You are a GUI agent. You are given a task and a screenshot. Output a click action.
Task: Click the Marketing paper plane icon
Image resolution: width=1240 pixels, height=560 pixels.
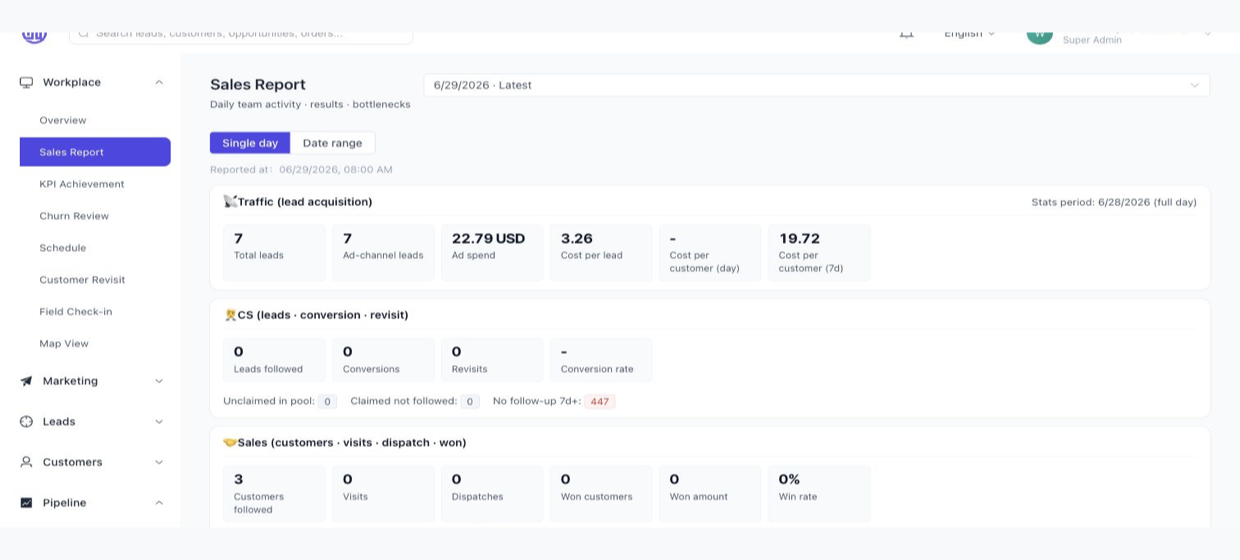pyautogui.click(x=26, y=381)
